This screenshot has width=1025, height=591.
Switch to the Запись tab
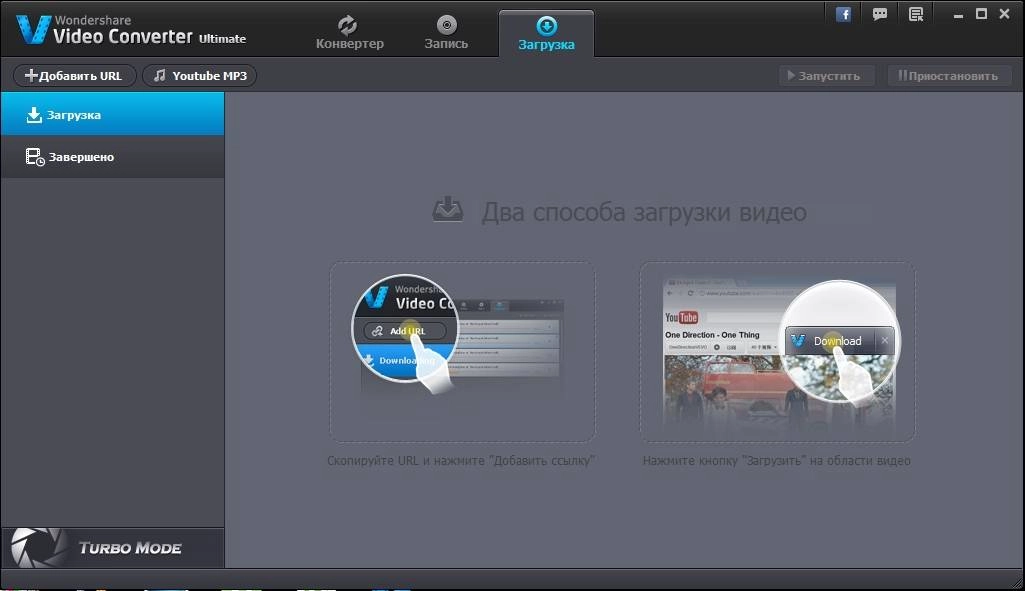tap(446, 33)
